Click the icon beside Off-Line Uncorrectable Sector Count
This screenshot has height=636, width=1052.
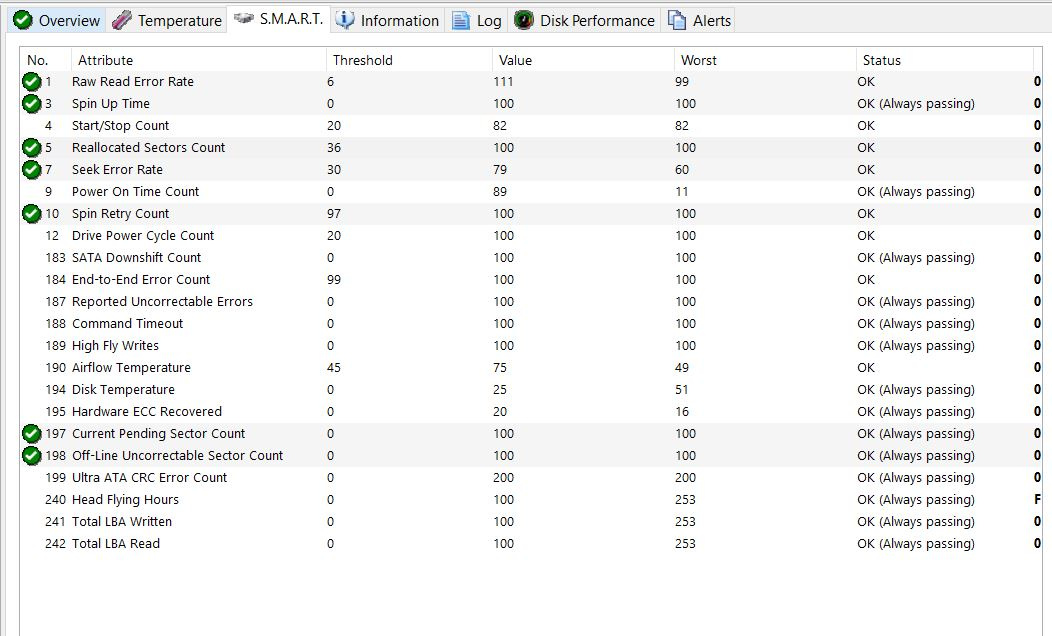click(30, 456)
